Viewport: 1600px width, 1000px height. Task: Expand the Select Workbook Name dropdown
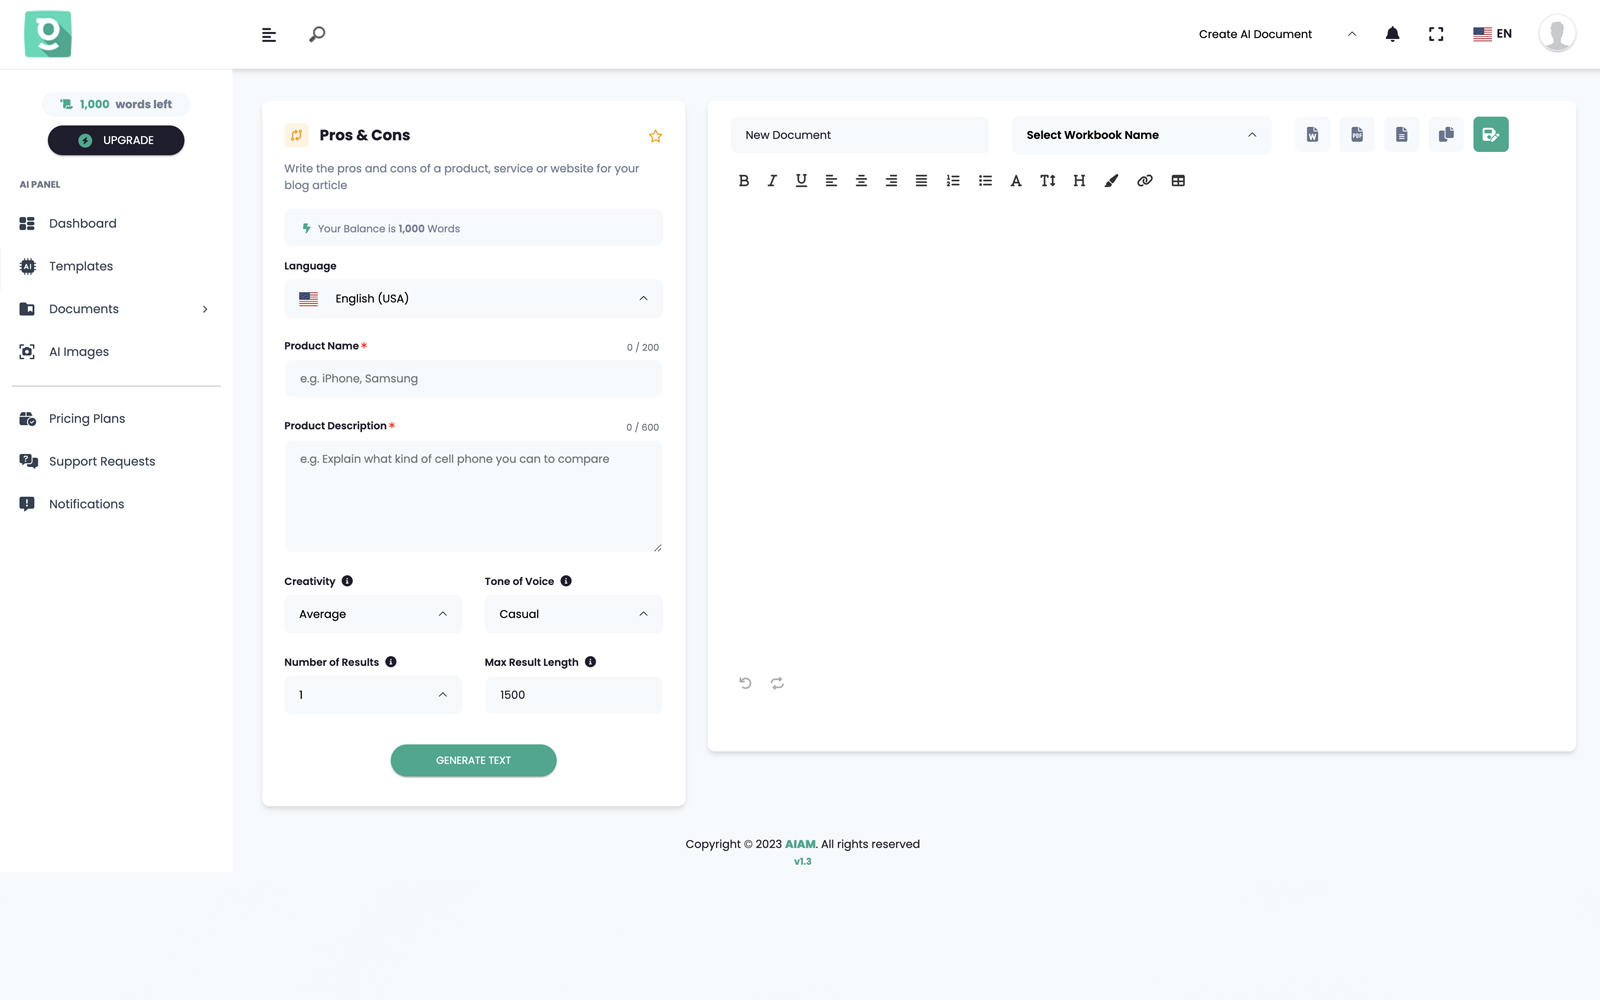point(1140,134)
